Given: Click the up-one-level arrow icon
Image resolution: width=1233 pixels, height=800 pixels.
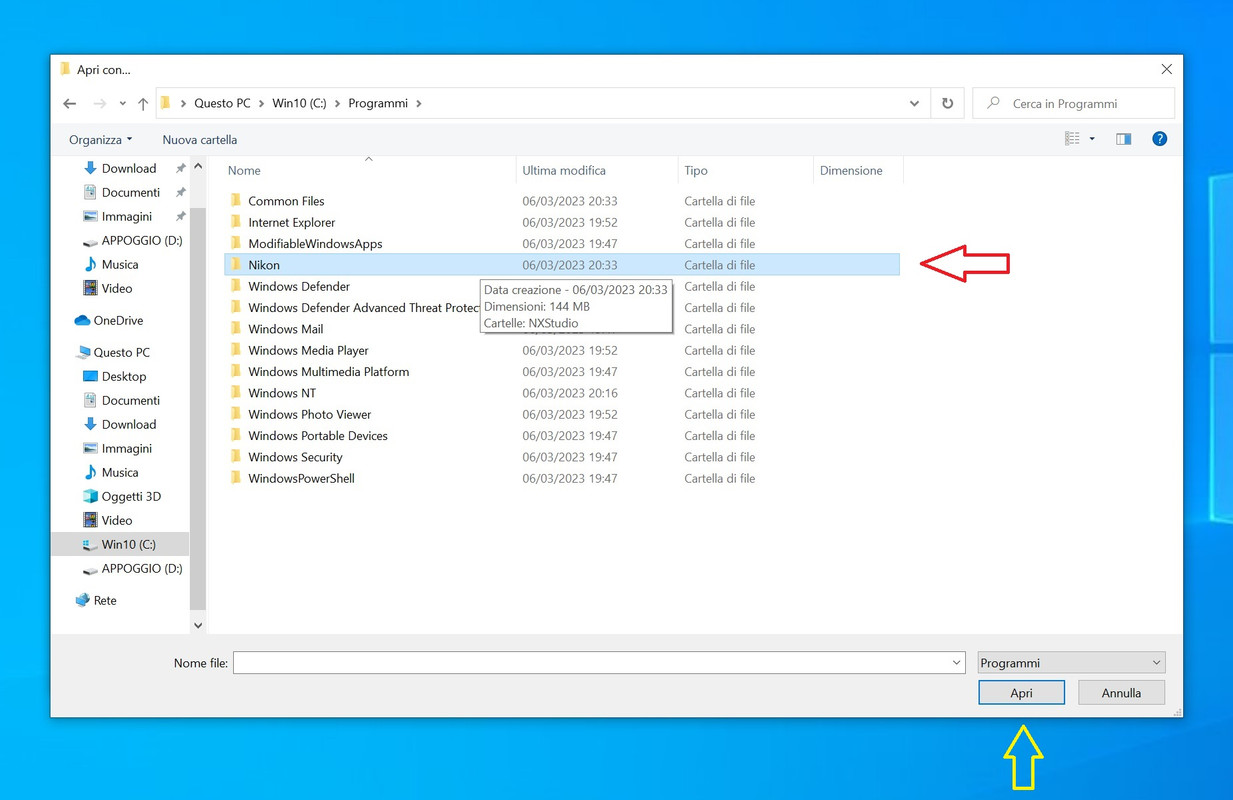Looking at the screenshot, I should [143, 104].
